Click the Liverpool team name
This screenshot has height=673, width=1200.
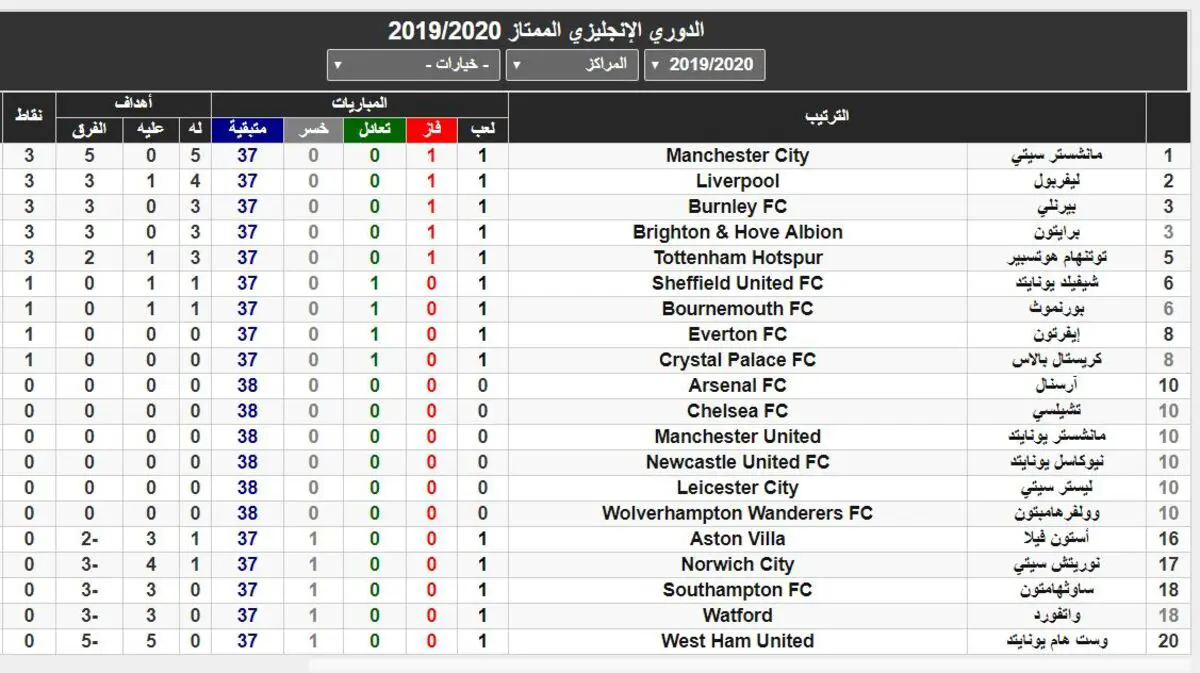point(737,182)
